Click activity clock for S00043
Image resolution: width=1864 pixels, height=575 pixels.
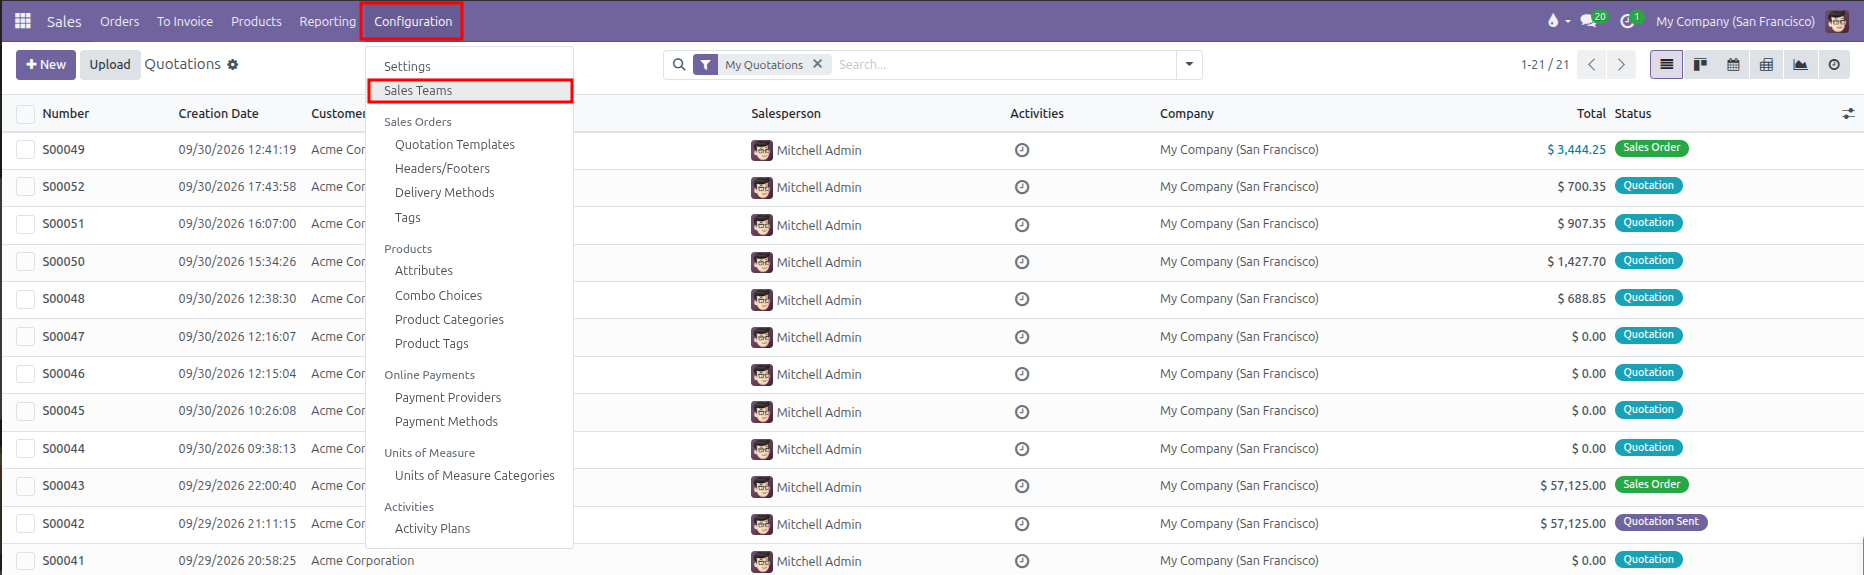click(x=1022, y=486)
